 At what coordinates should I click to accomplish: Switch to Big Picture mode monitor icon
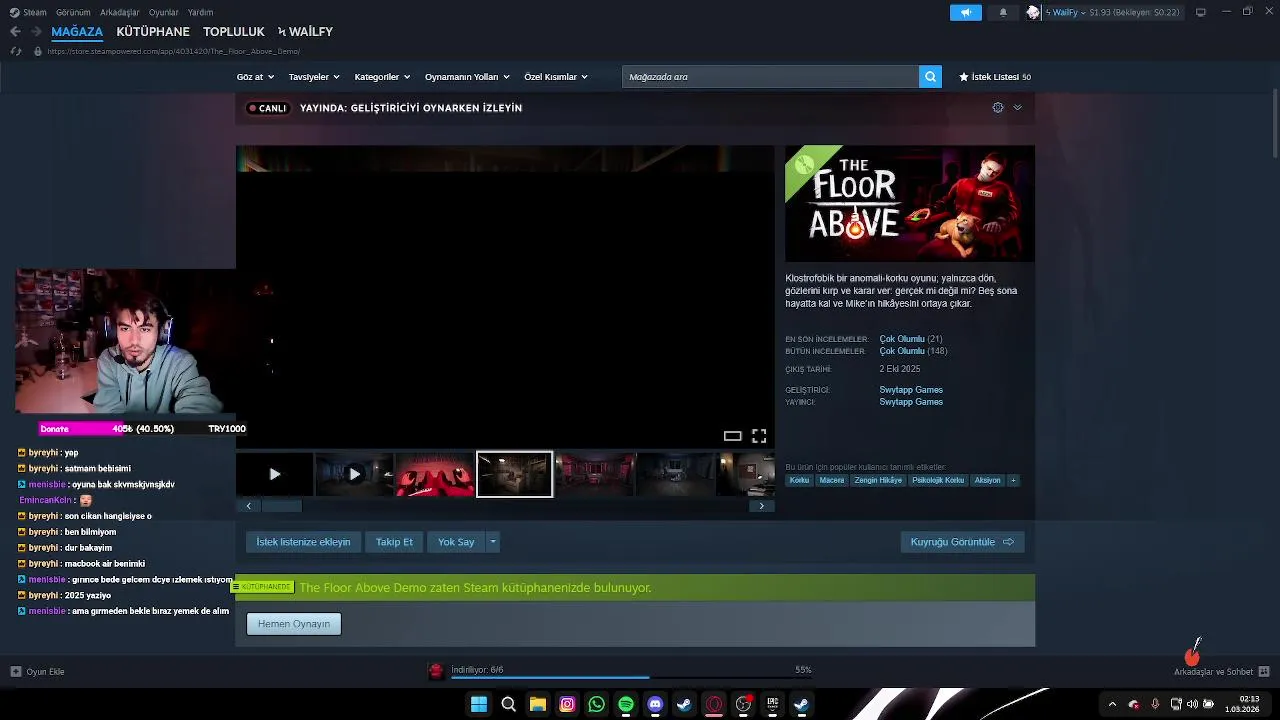[1200, 12]
